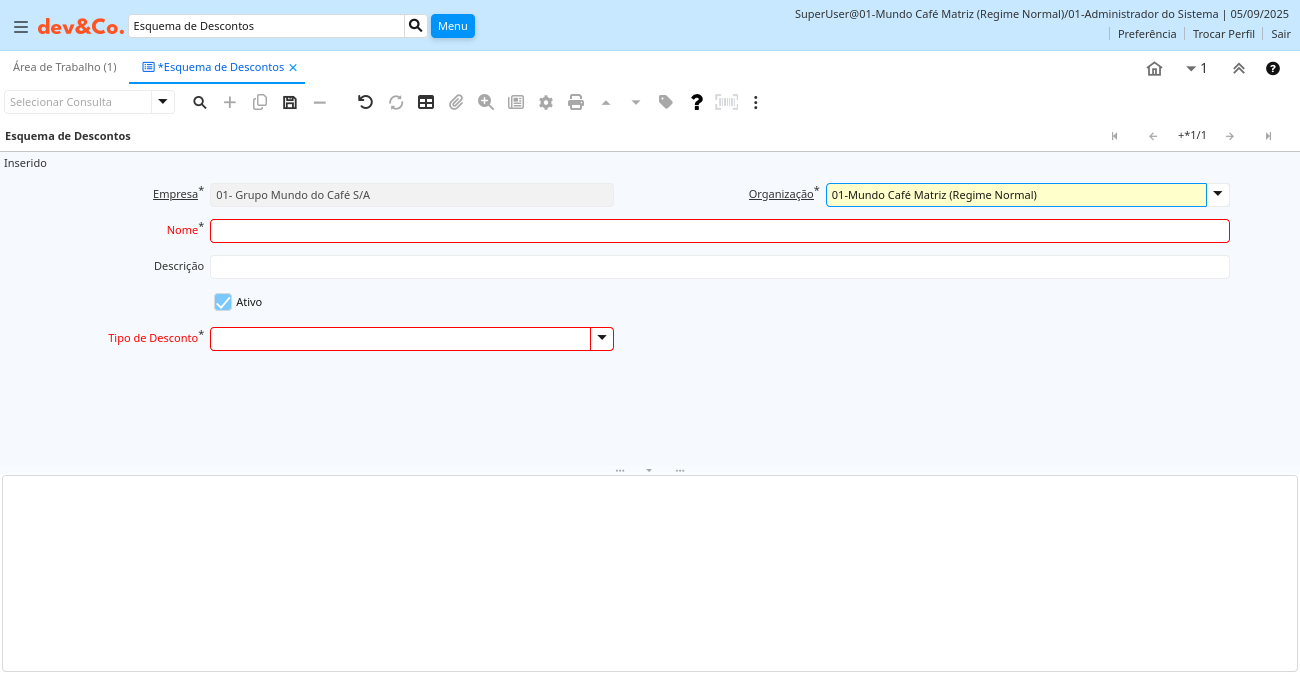Click the Nome input field
This screenshot has height=674, width=1300.
[x=719, y=231]
